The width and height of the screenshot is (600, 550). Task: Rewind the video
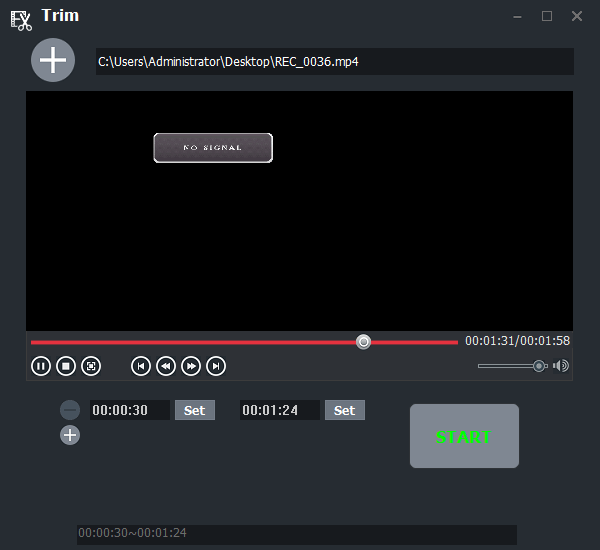(x=166, y=366)
